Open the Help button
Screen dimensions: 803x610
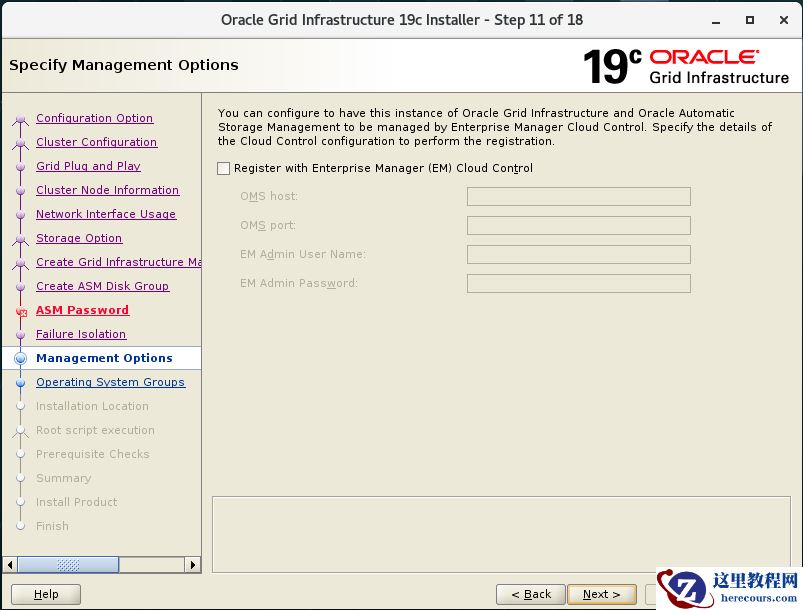click(x=46, y=595)
